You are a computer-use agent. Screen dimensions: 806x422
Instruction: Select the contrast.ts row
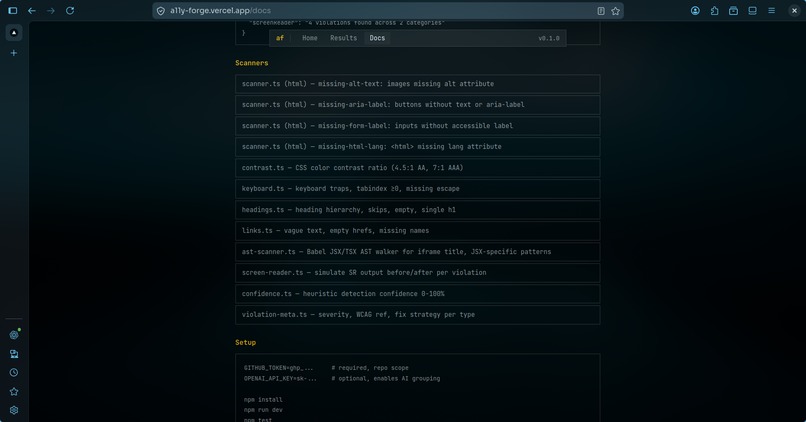point(417,168)
